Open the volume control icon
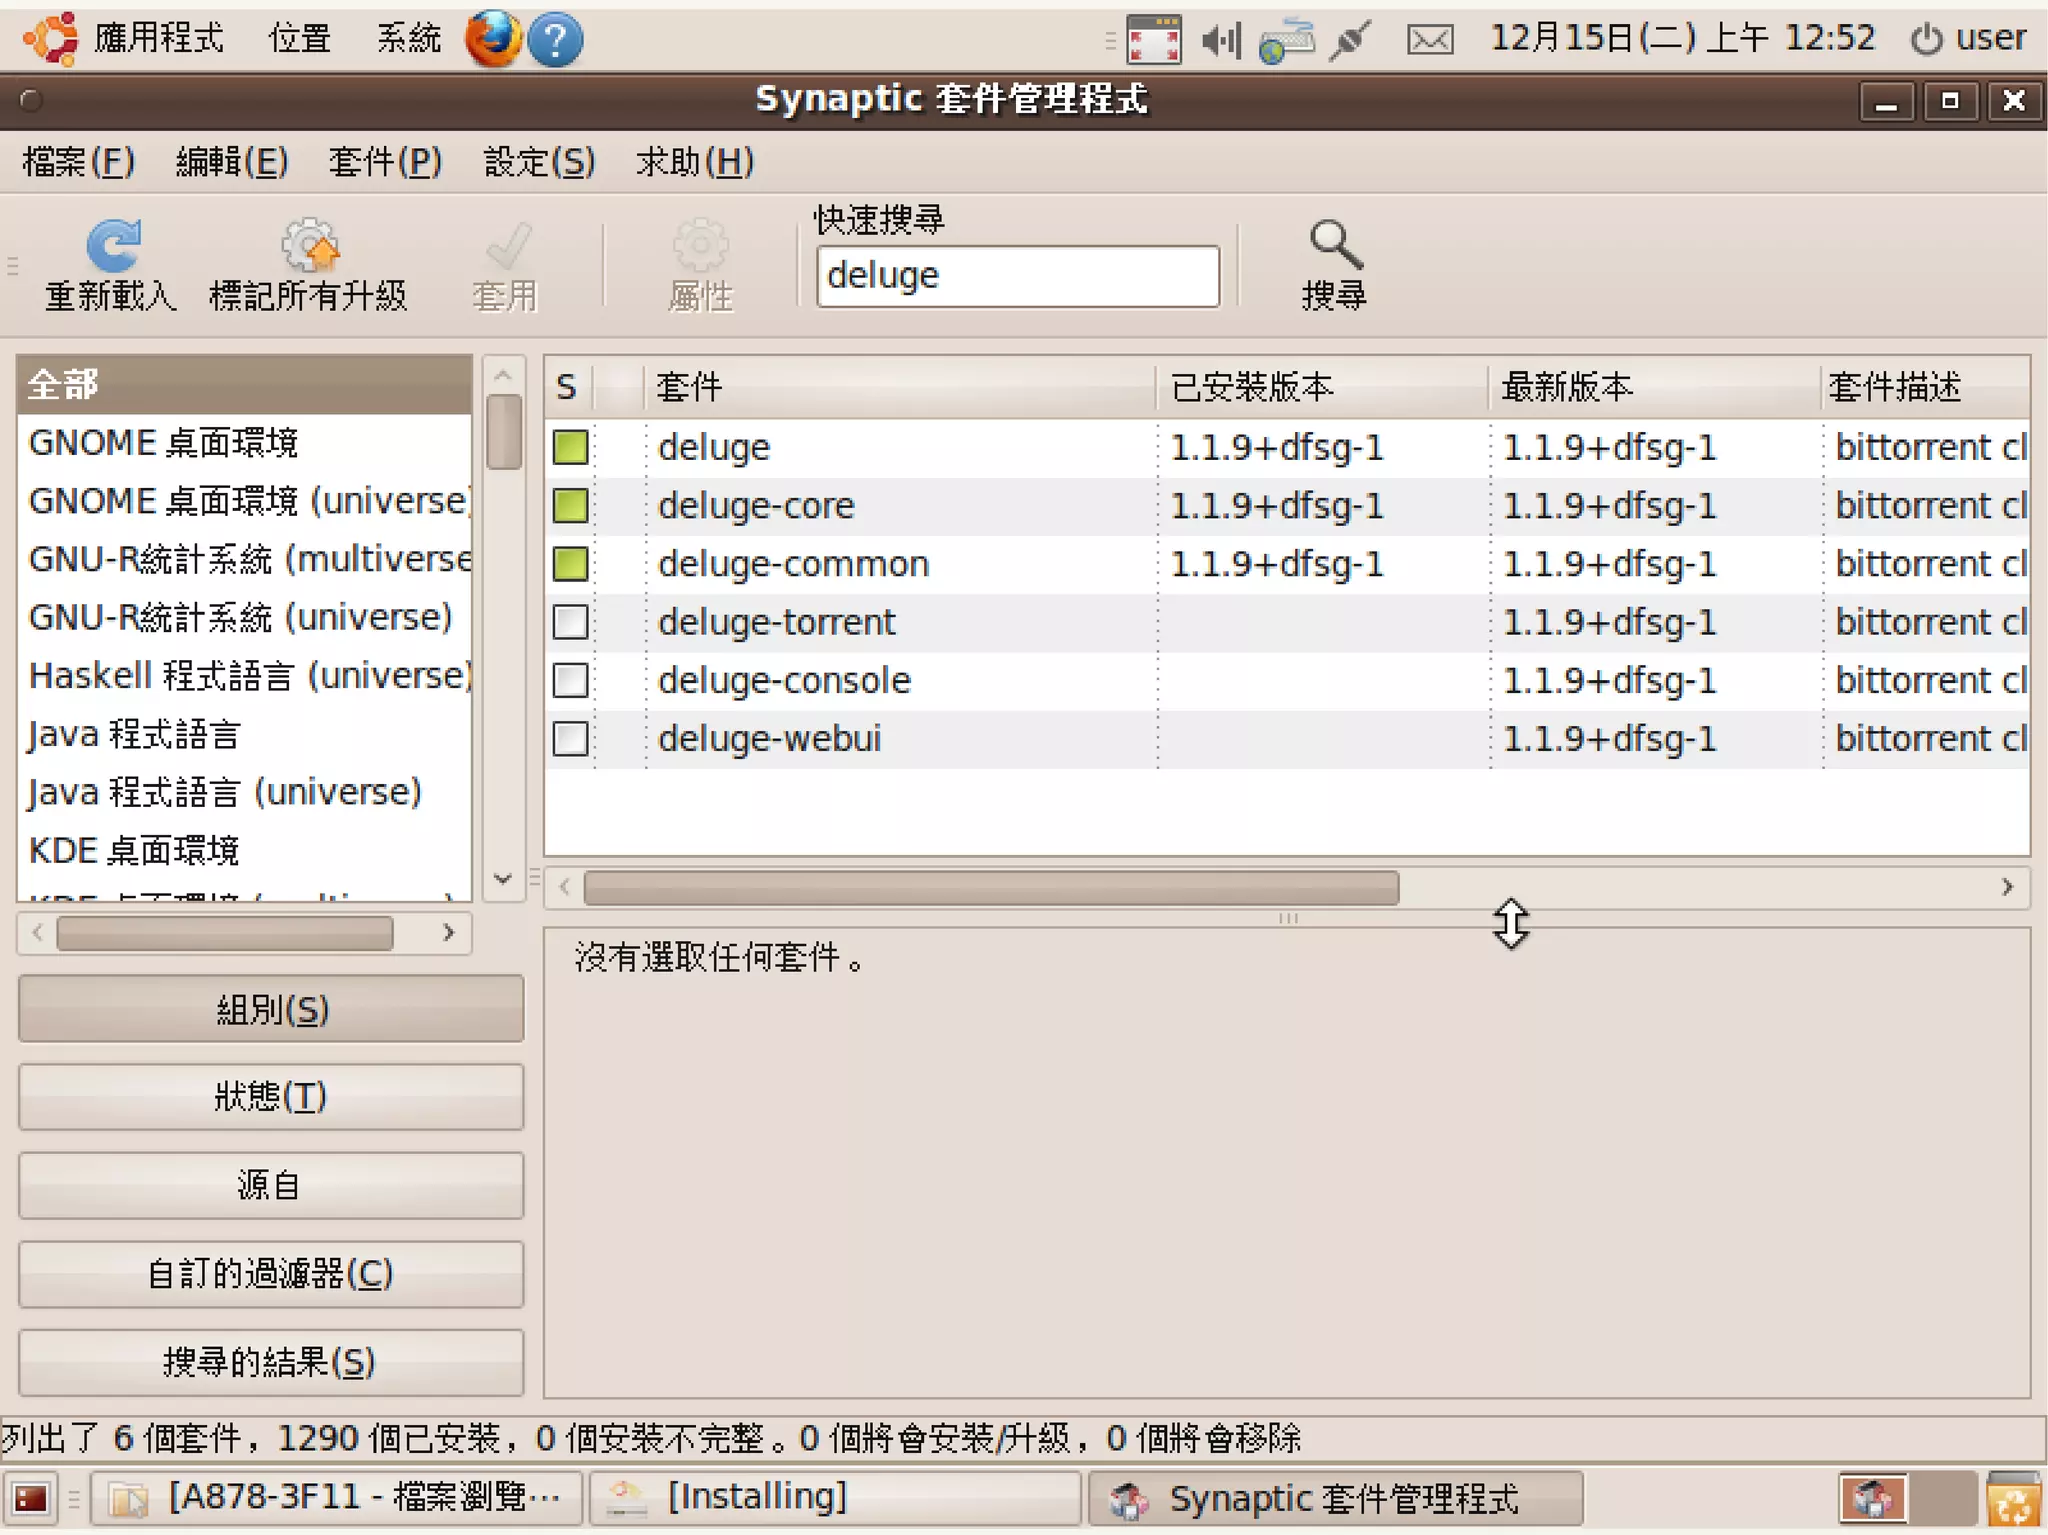2048x1535 pixels. point(1221,40)
